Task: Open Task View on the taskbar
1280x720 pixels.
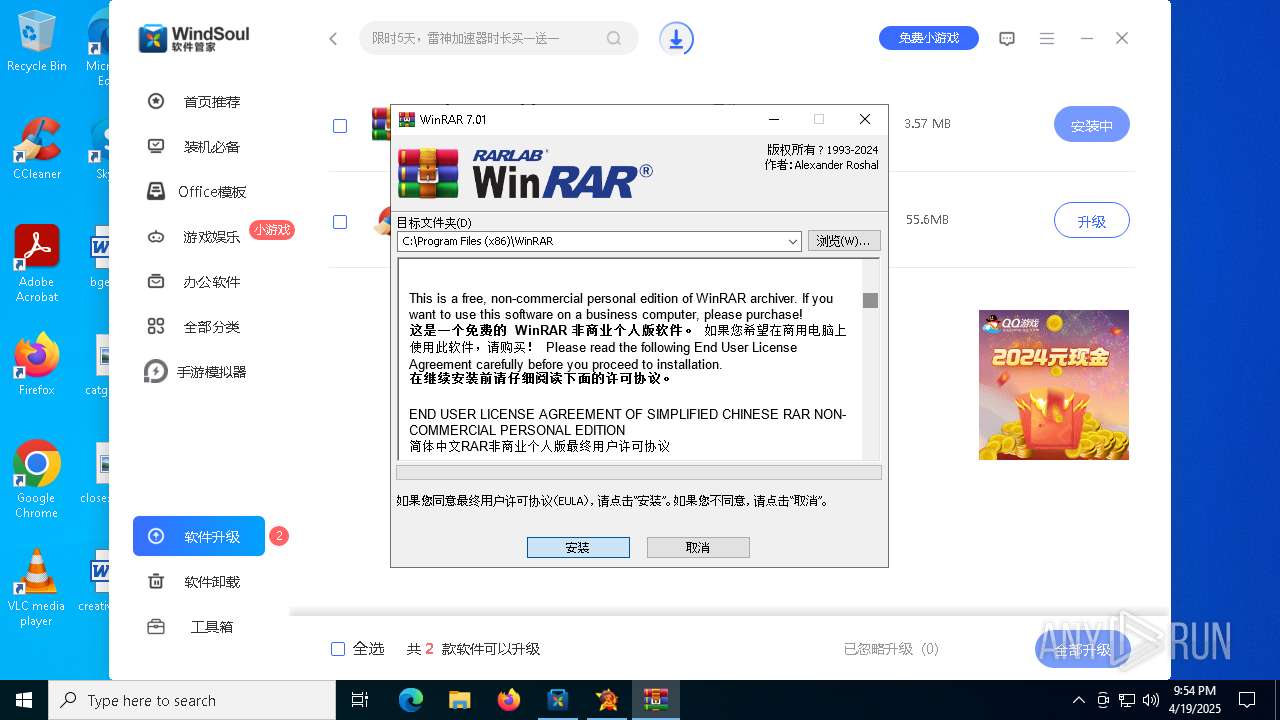Action: coord(361,700)
